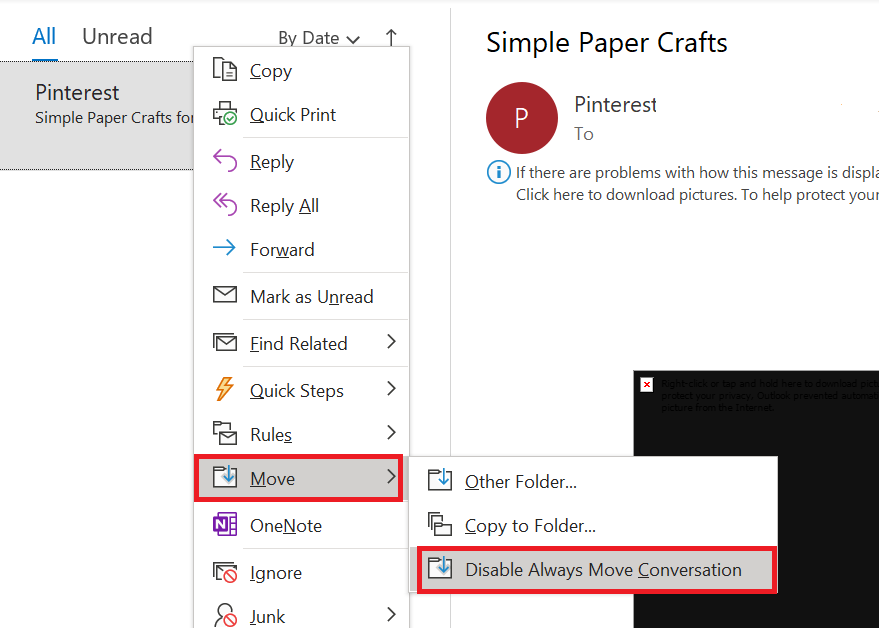Click the Find Related envelope icon

tap(225, 341)
